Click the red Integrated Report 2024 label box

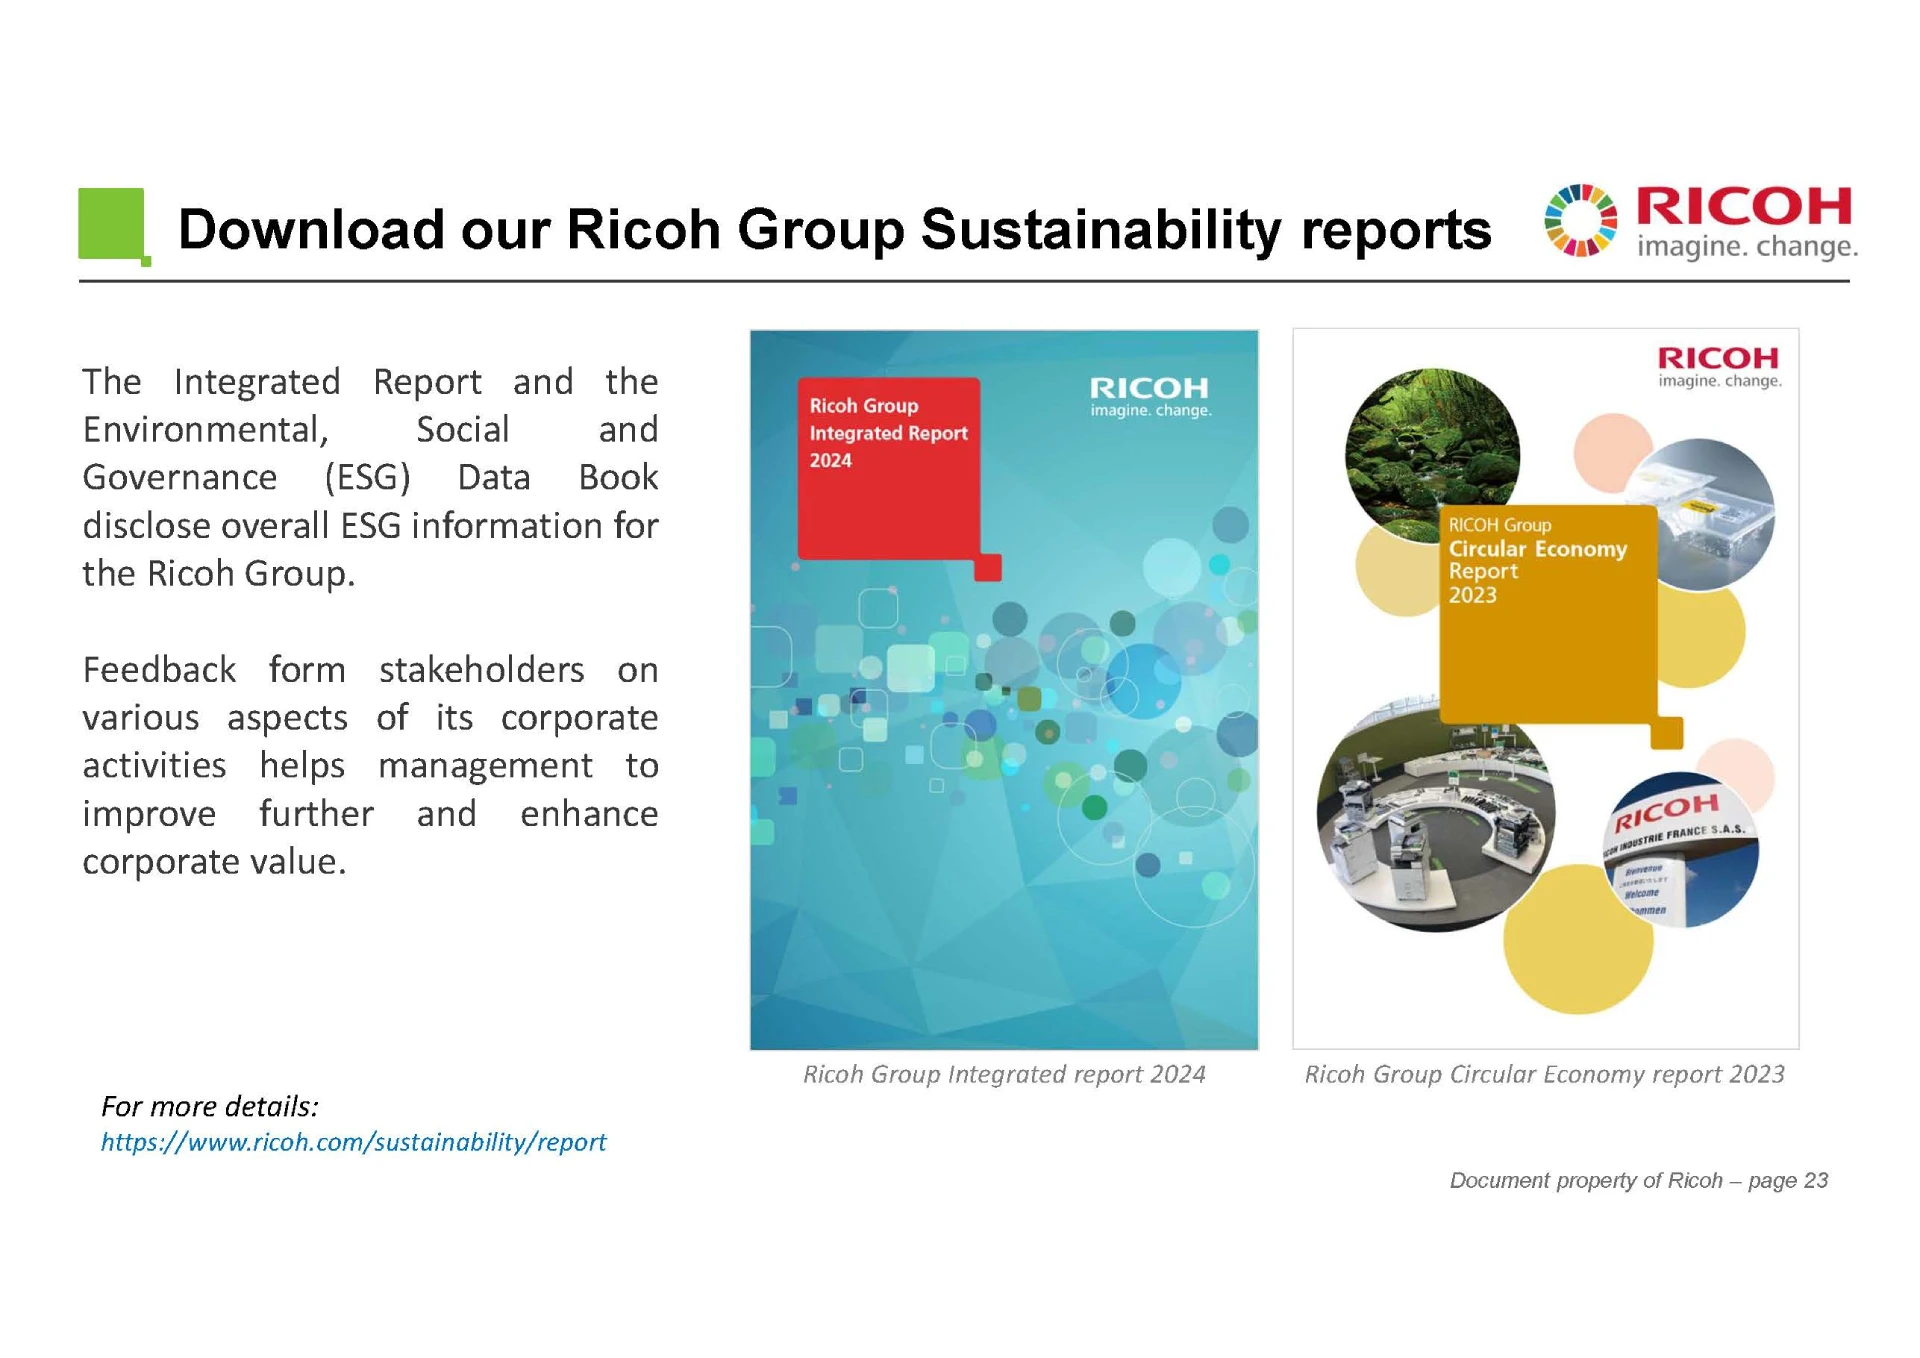click(888, 468)
